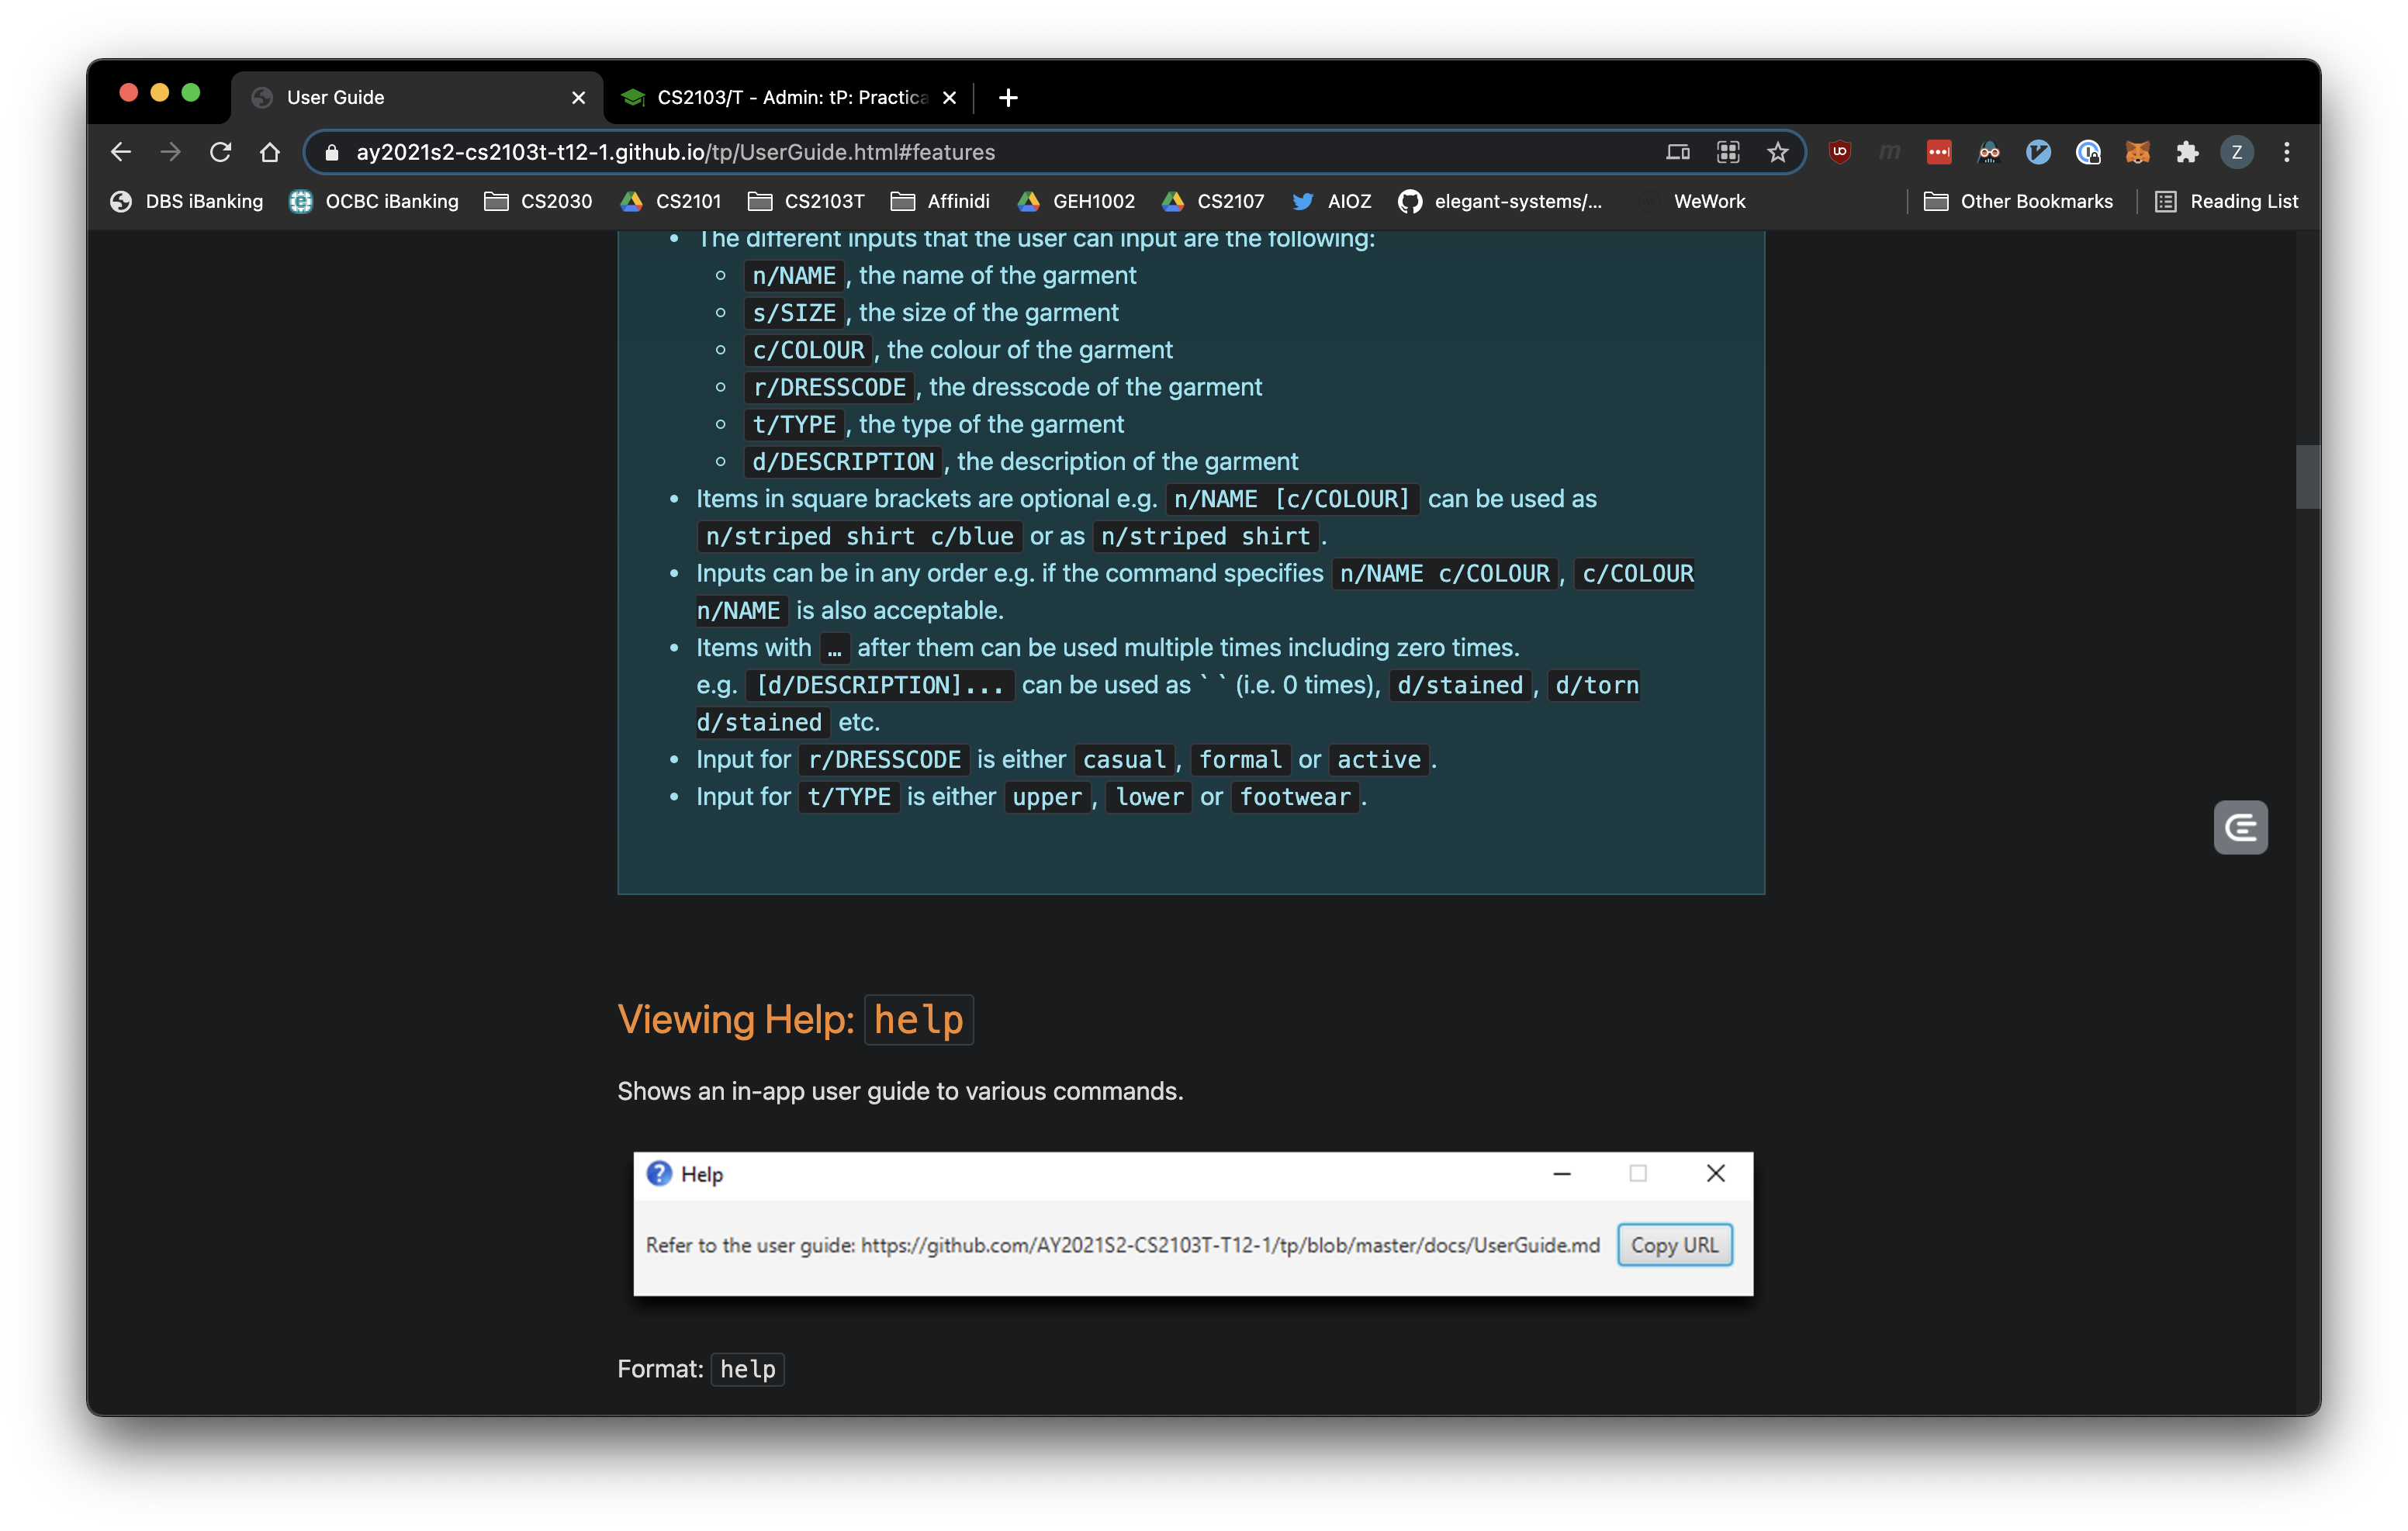Open the Chrome three-dot menu
Screen dimensions: 2408x1531
(x=2286, y=152)
